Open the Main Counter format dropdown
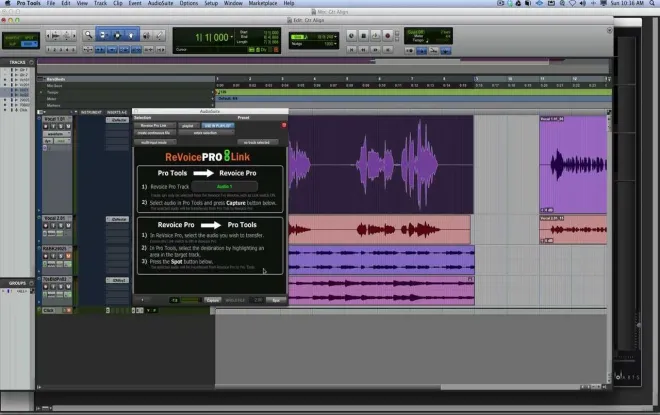This screenshot has height=415, width=660. tap(232, 37)
